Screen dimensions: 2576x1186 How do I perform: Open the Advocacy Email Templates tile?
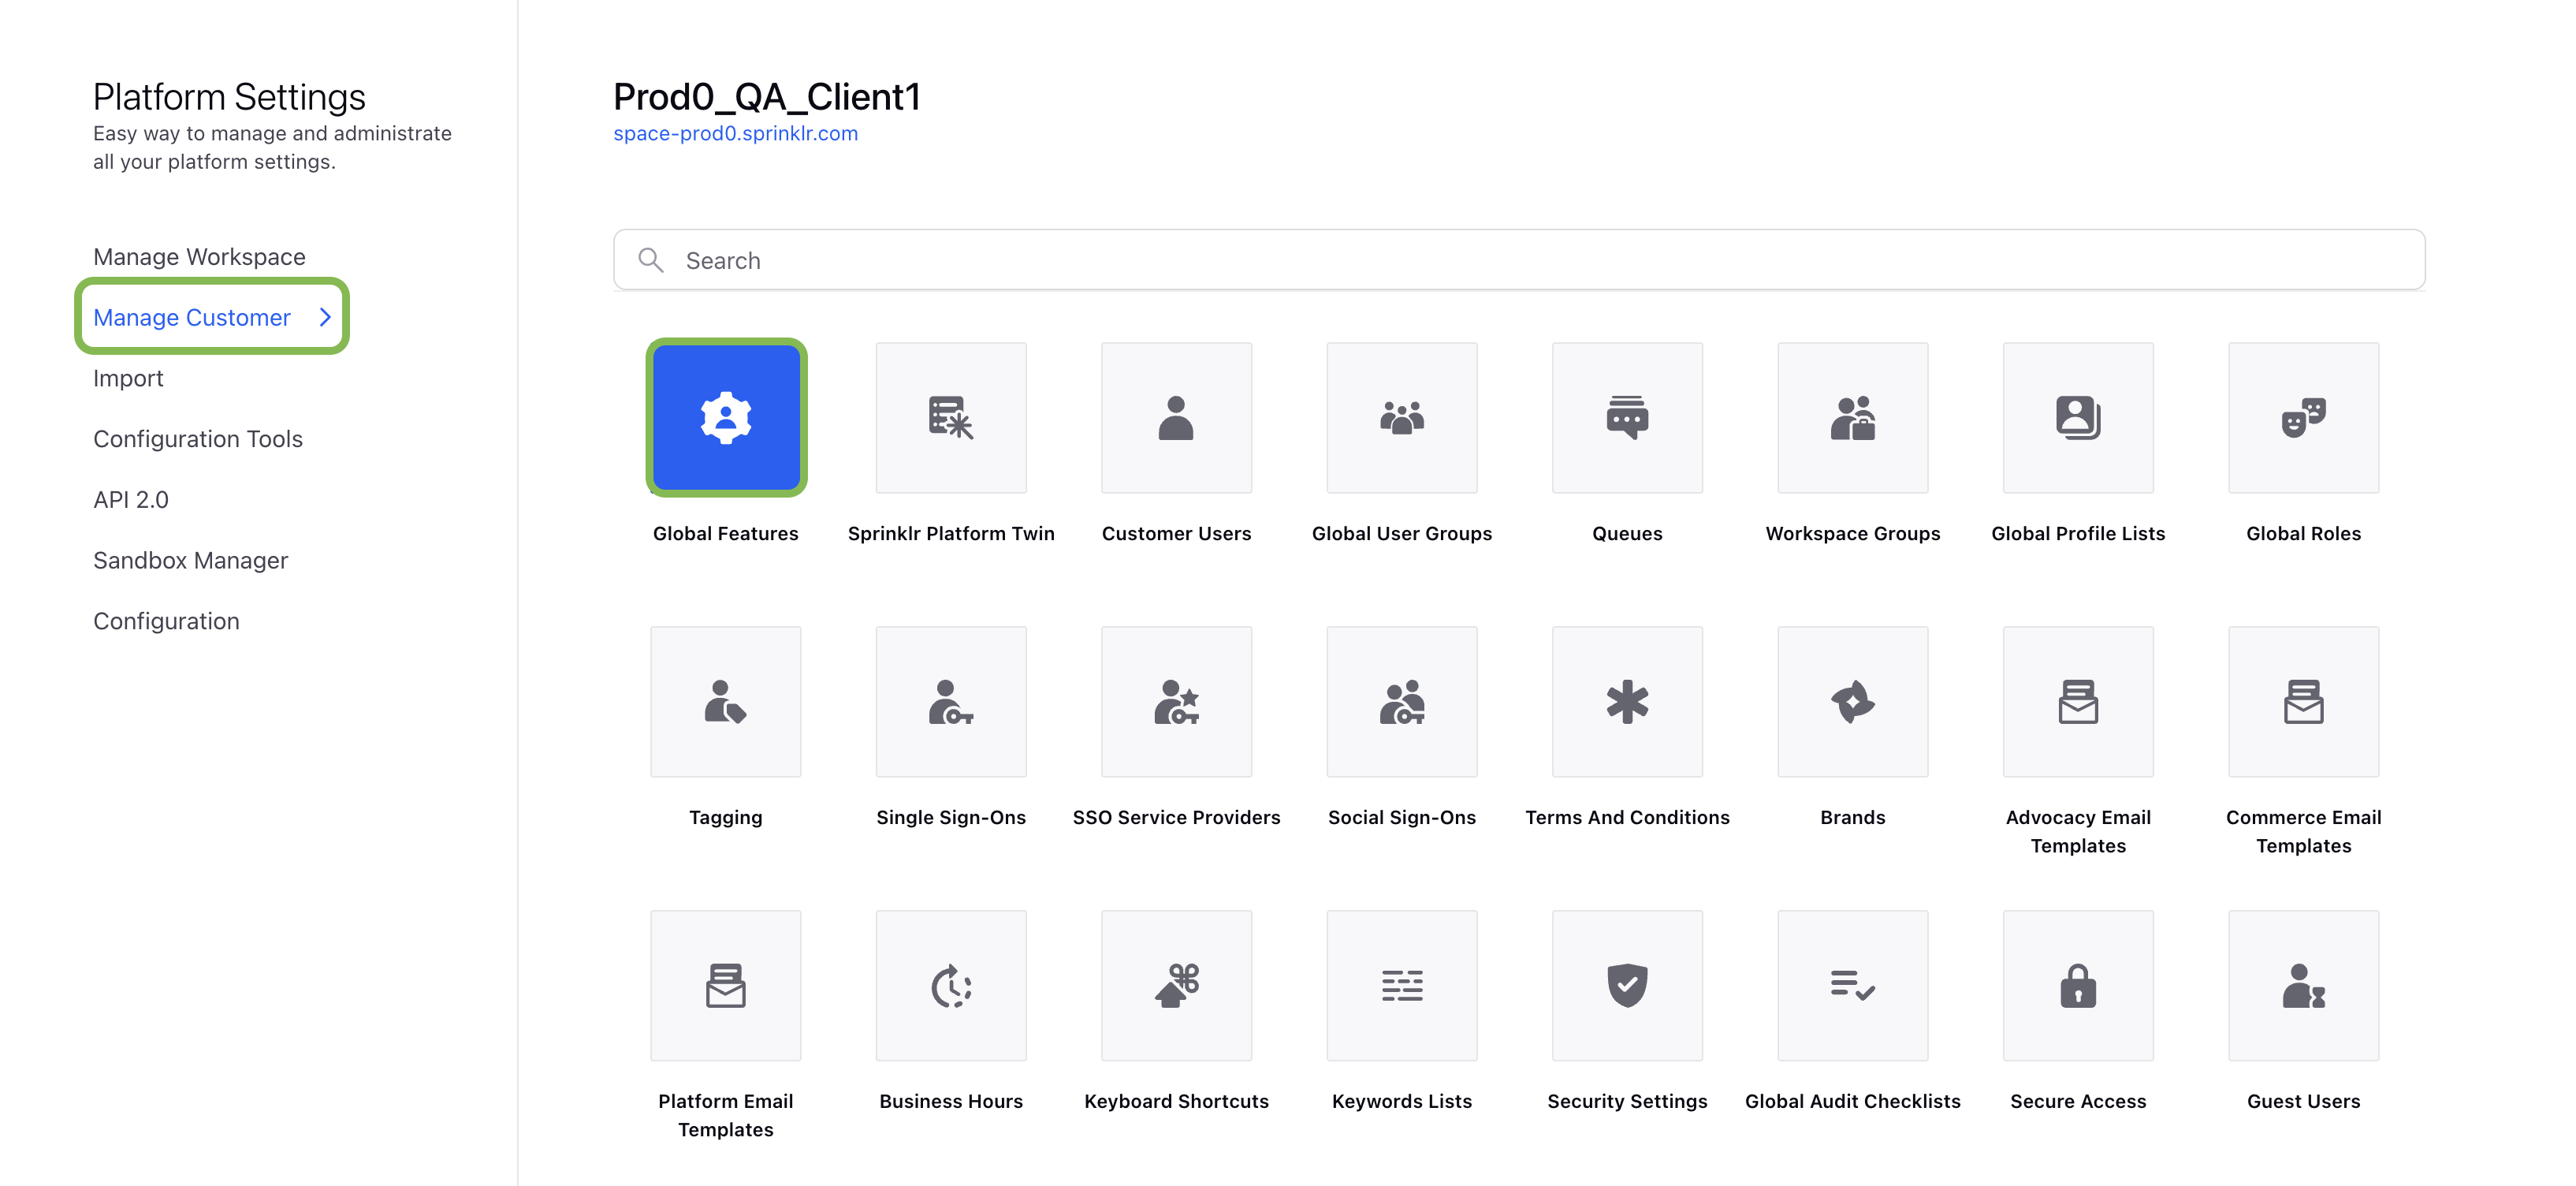2078,701
